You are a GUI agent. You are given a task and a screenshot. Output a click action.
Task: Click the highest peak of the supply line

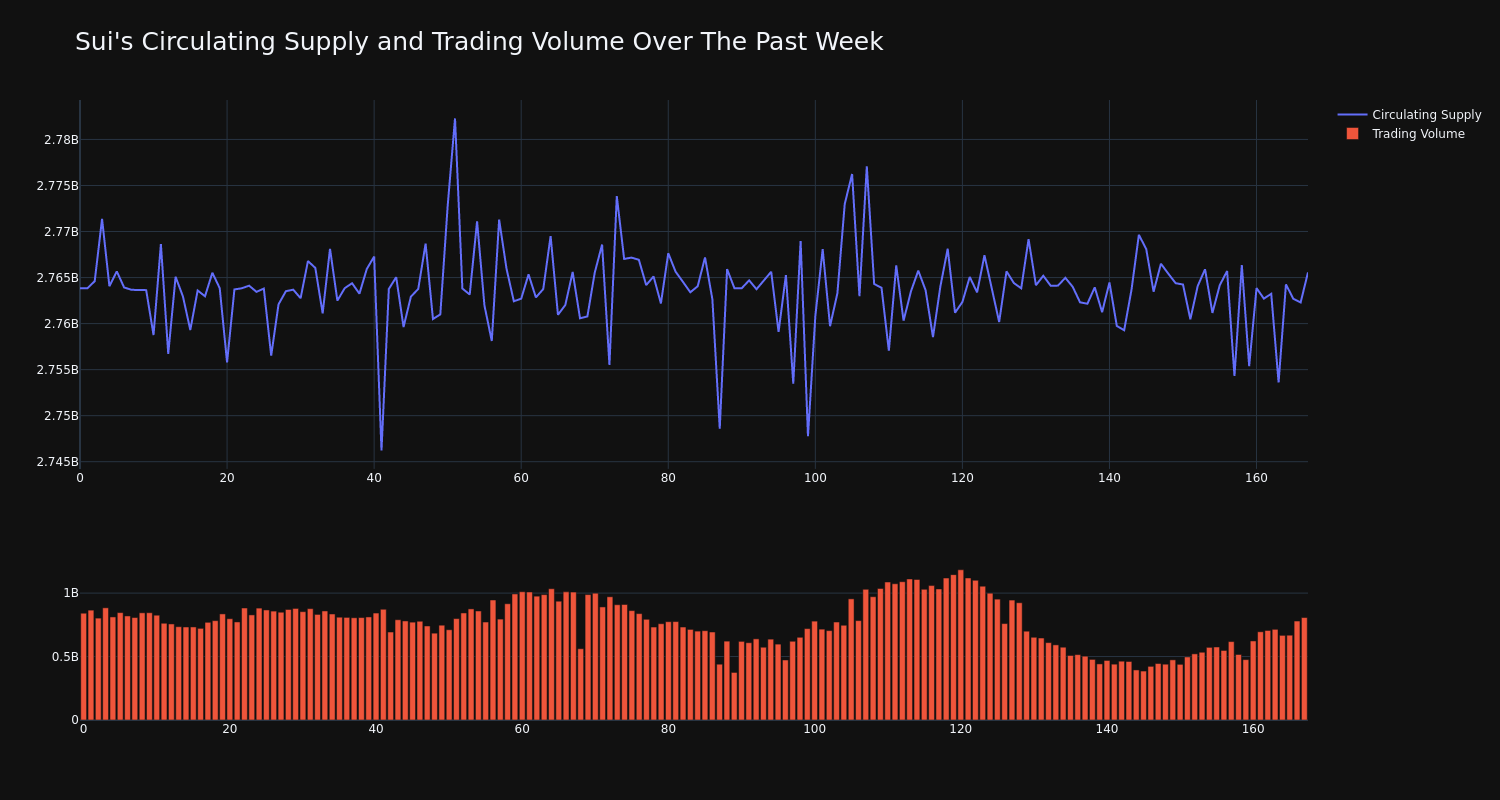[455, 119]
